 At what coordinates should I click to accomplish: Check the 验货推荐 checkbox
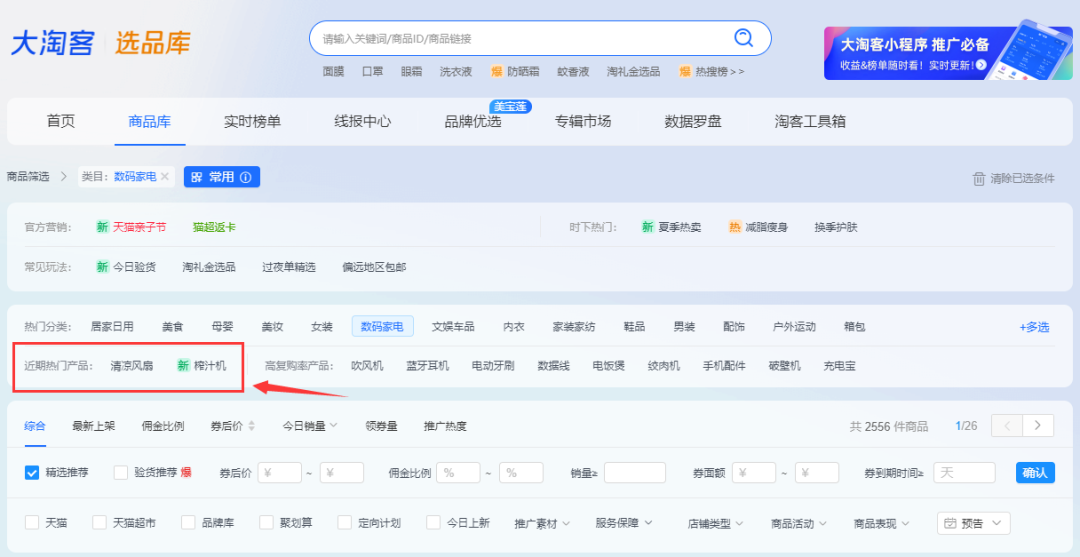121,473
